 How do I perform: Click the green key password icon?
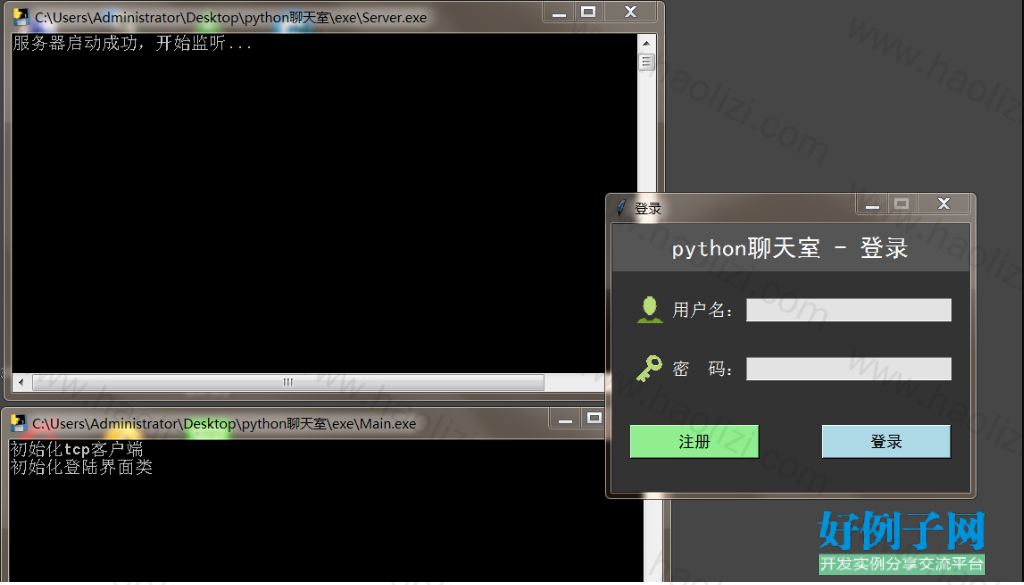[x=649, y=368]
